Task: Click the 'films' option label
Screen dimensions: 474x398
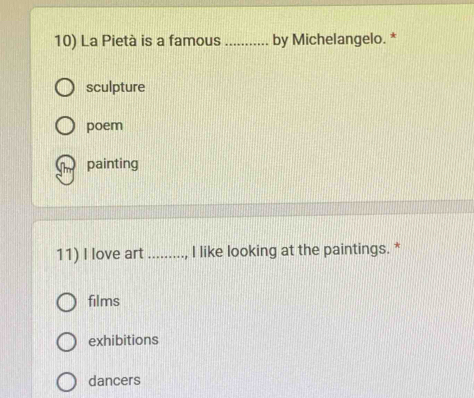Action: (104, 301)
